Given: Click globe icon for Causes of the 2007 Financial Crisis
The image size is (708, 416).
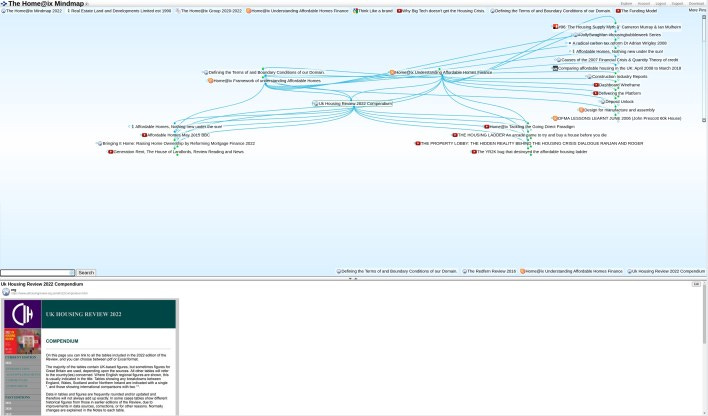Looking at the screenshot, I should click(x=559, y=60).
